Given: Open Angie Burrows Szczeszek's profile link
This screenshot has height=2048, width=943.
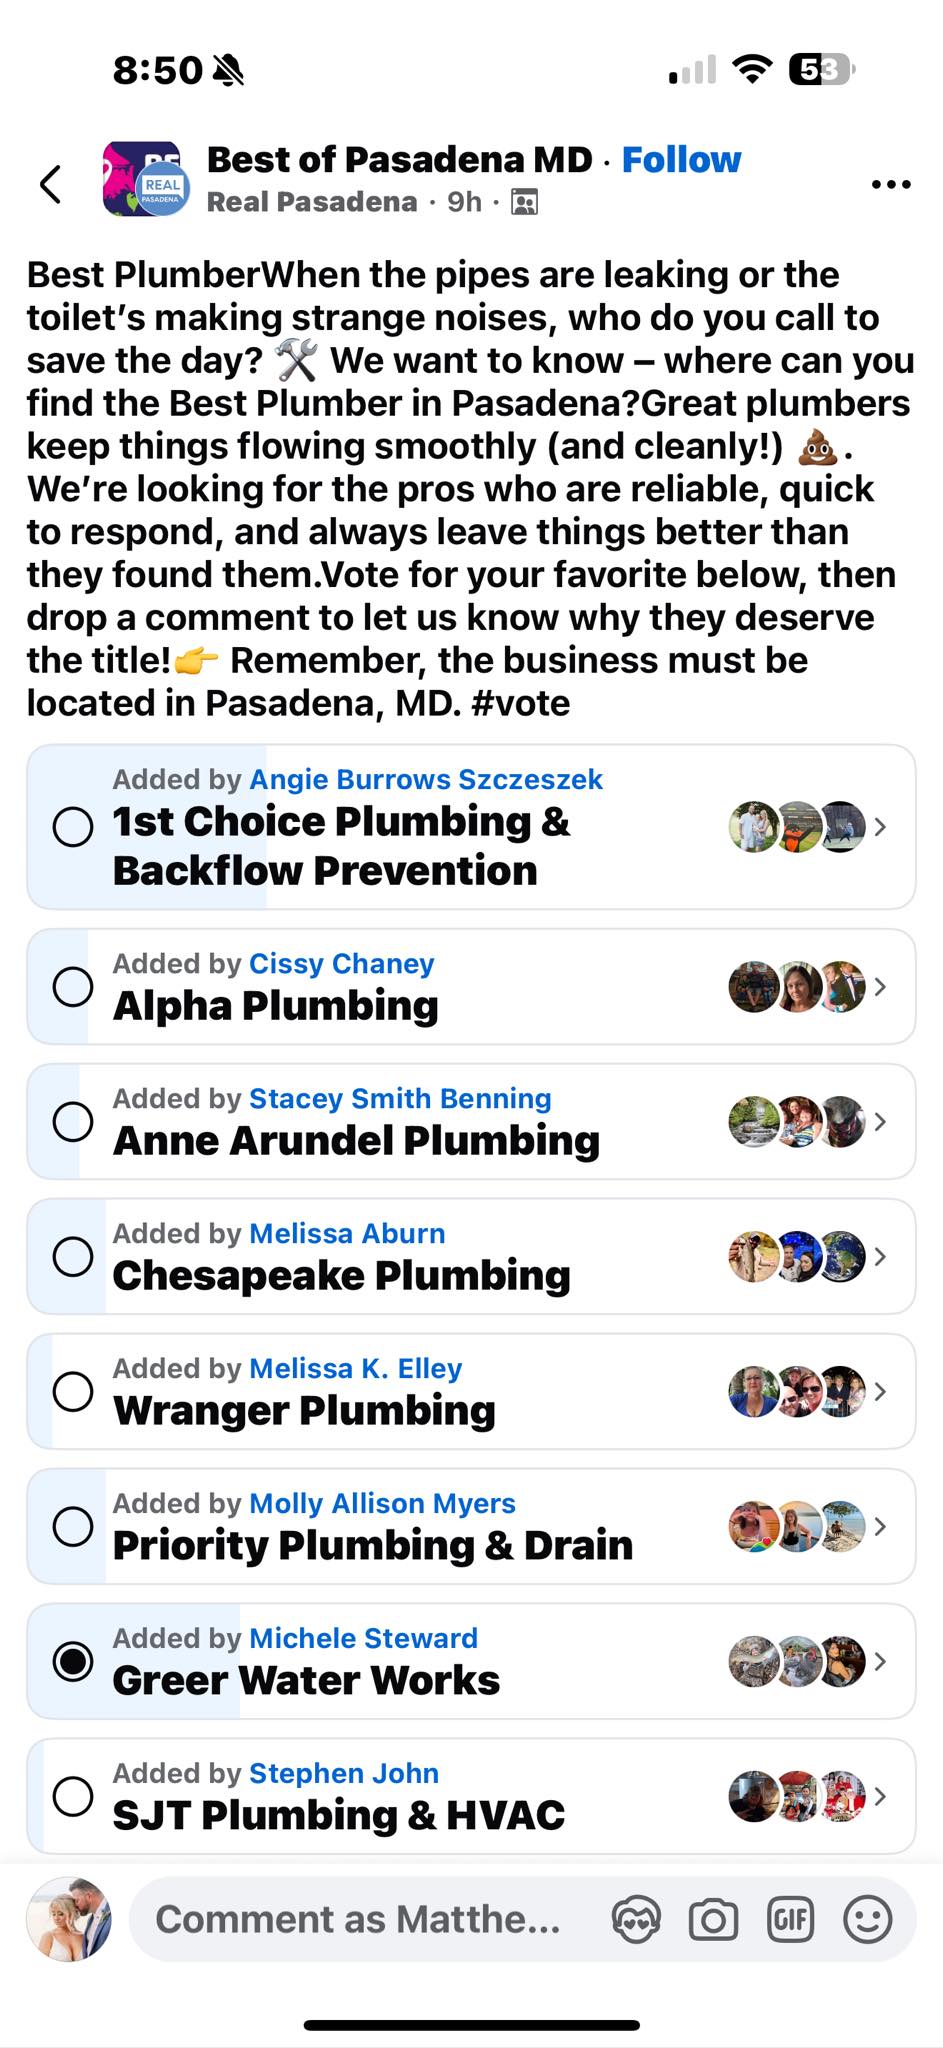Looking at the screenshot, I should [x=426, y=779].
